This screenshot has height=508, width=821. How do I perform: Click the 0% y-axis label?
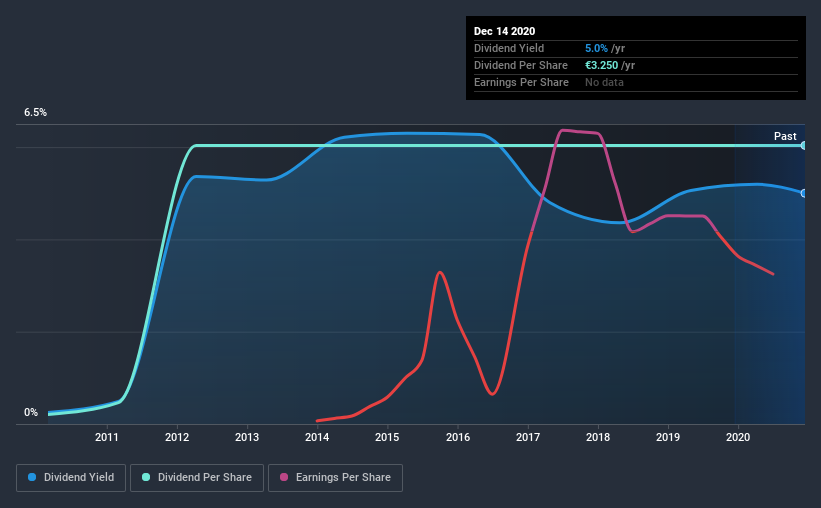point(31,413)
